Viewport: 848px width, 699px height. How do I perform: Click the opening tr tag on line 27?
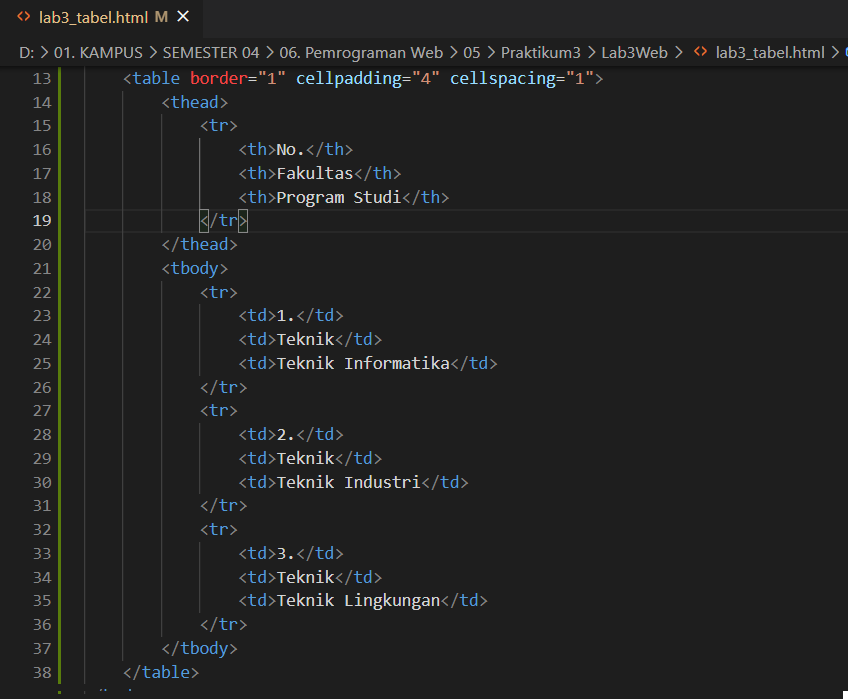219,411
